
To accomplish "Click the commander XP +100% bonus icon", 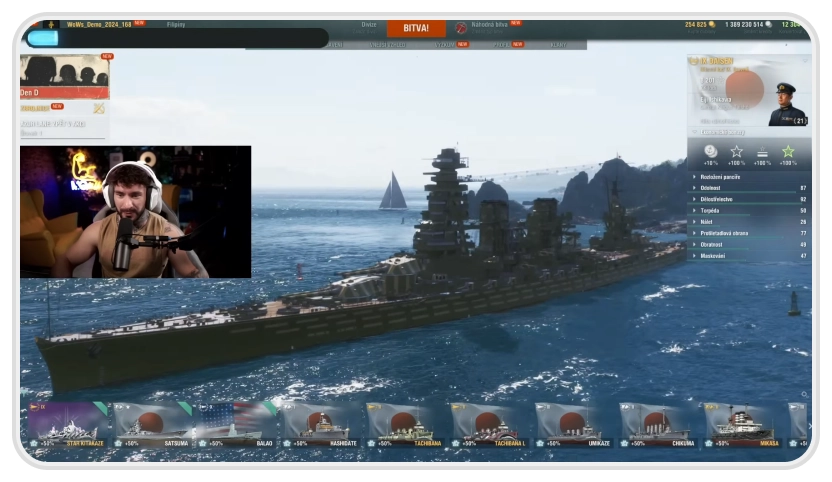I will (762, 152).
